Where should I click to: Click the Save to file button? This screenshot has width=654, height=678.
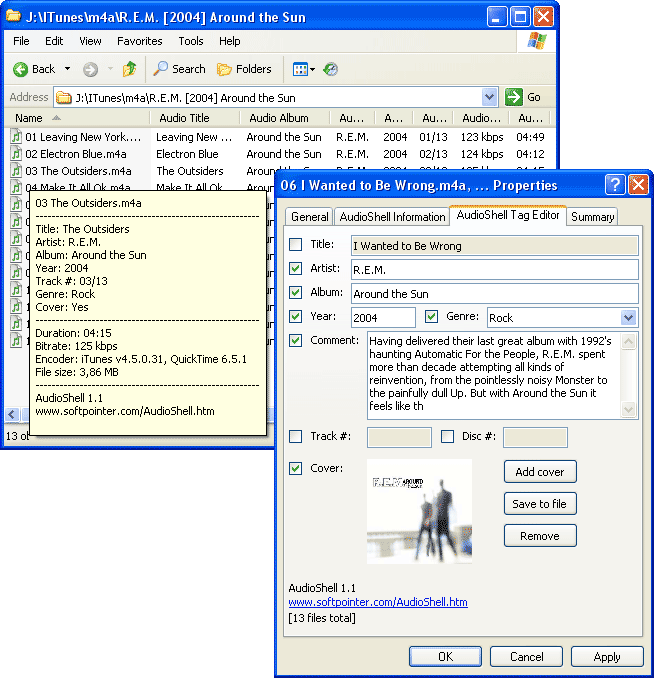540,504
